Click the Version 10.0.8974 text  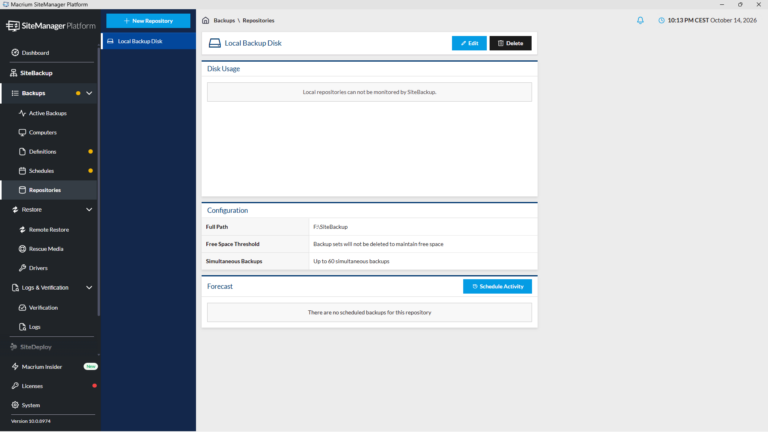coord(31,421)
